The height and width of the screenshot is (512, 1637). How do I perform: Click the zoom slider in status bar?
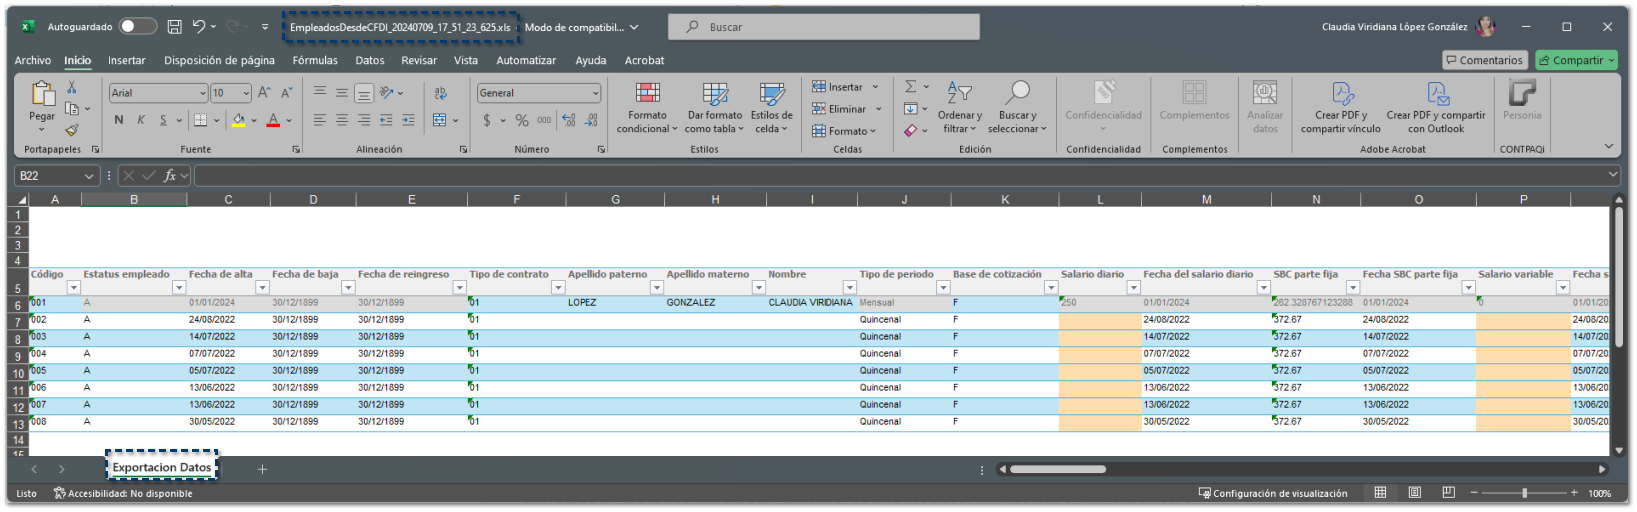(x=1523, y=493)
